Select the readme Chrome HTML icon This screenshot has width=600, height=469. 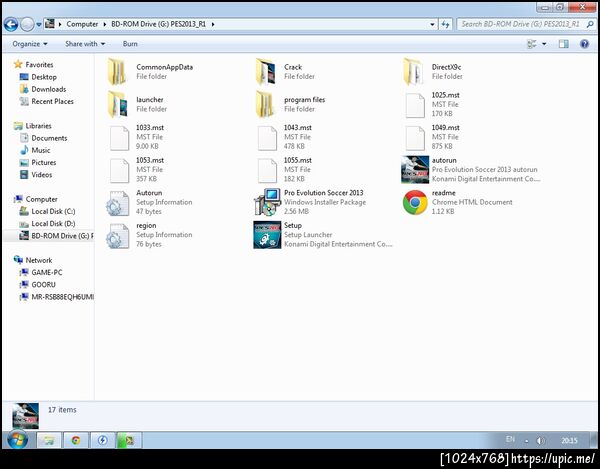415,202
